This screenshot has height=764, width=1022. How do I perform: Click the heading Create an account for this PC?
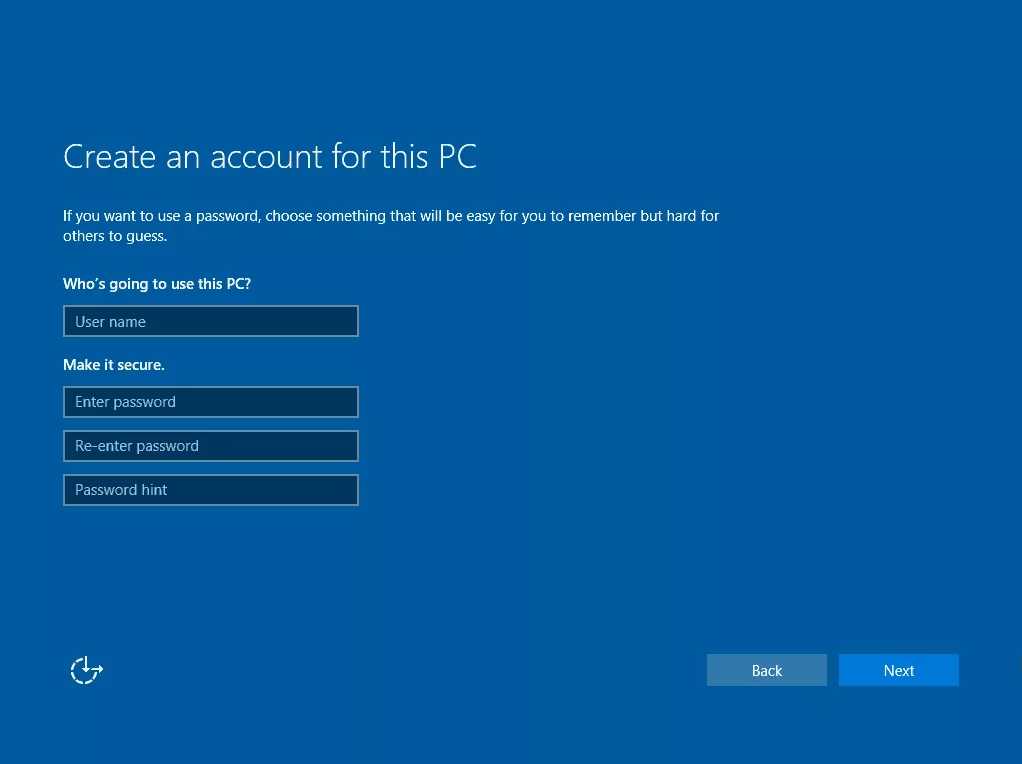pos(269,156)
